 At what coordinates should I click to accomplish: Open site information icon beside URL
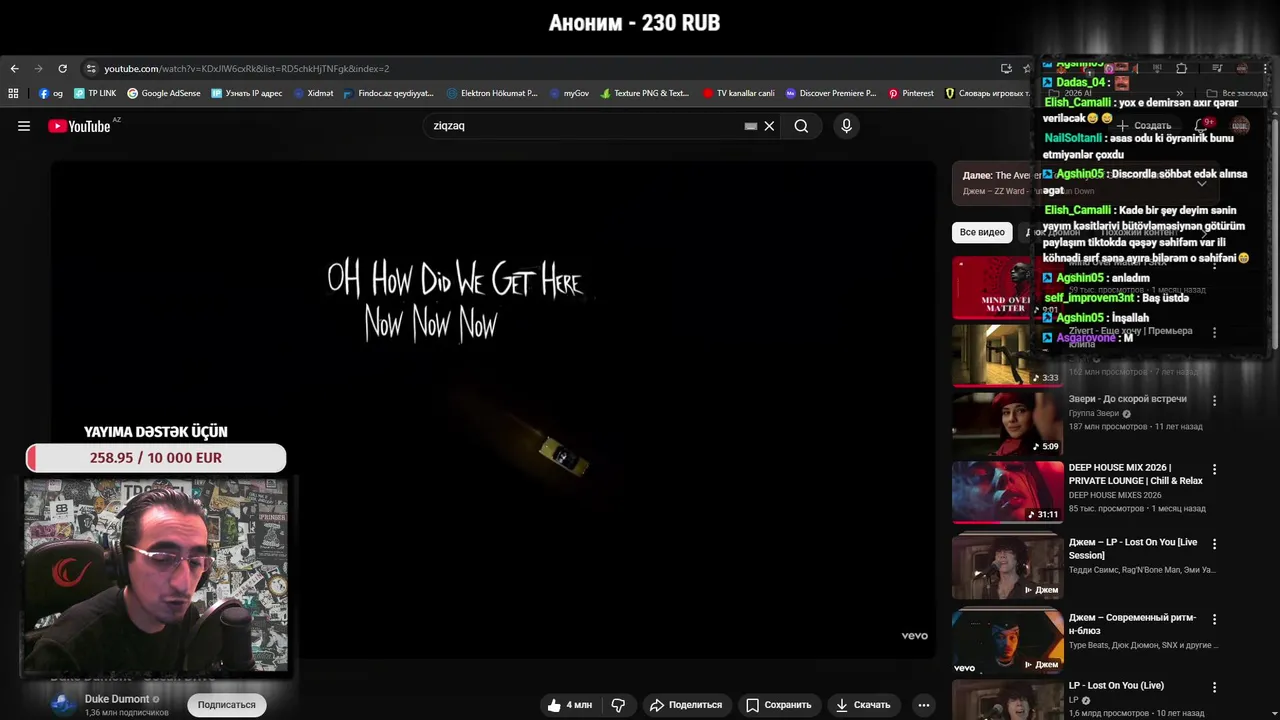(91, 69)
